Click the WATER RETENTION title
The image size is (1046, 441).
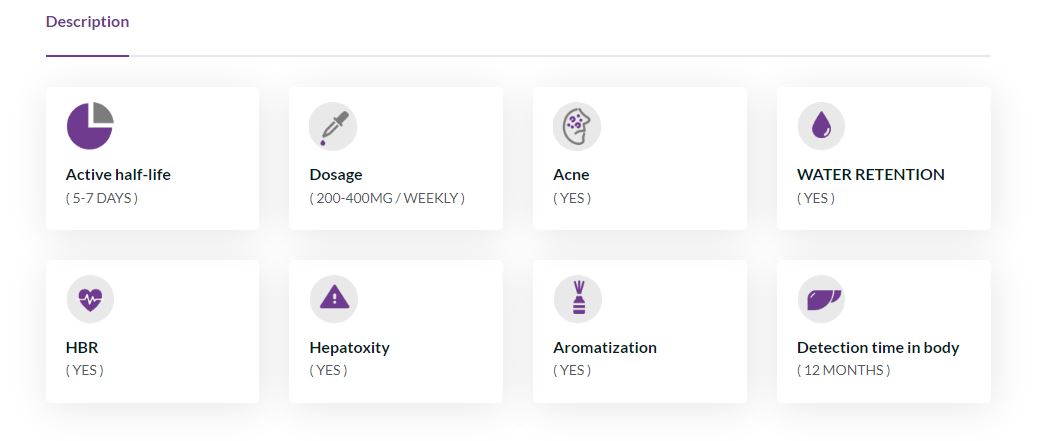click(871, 175)
